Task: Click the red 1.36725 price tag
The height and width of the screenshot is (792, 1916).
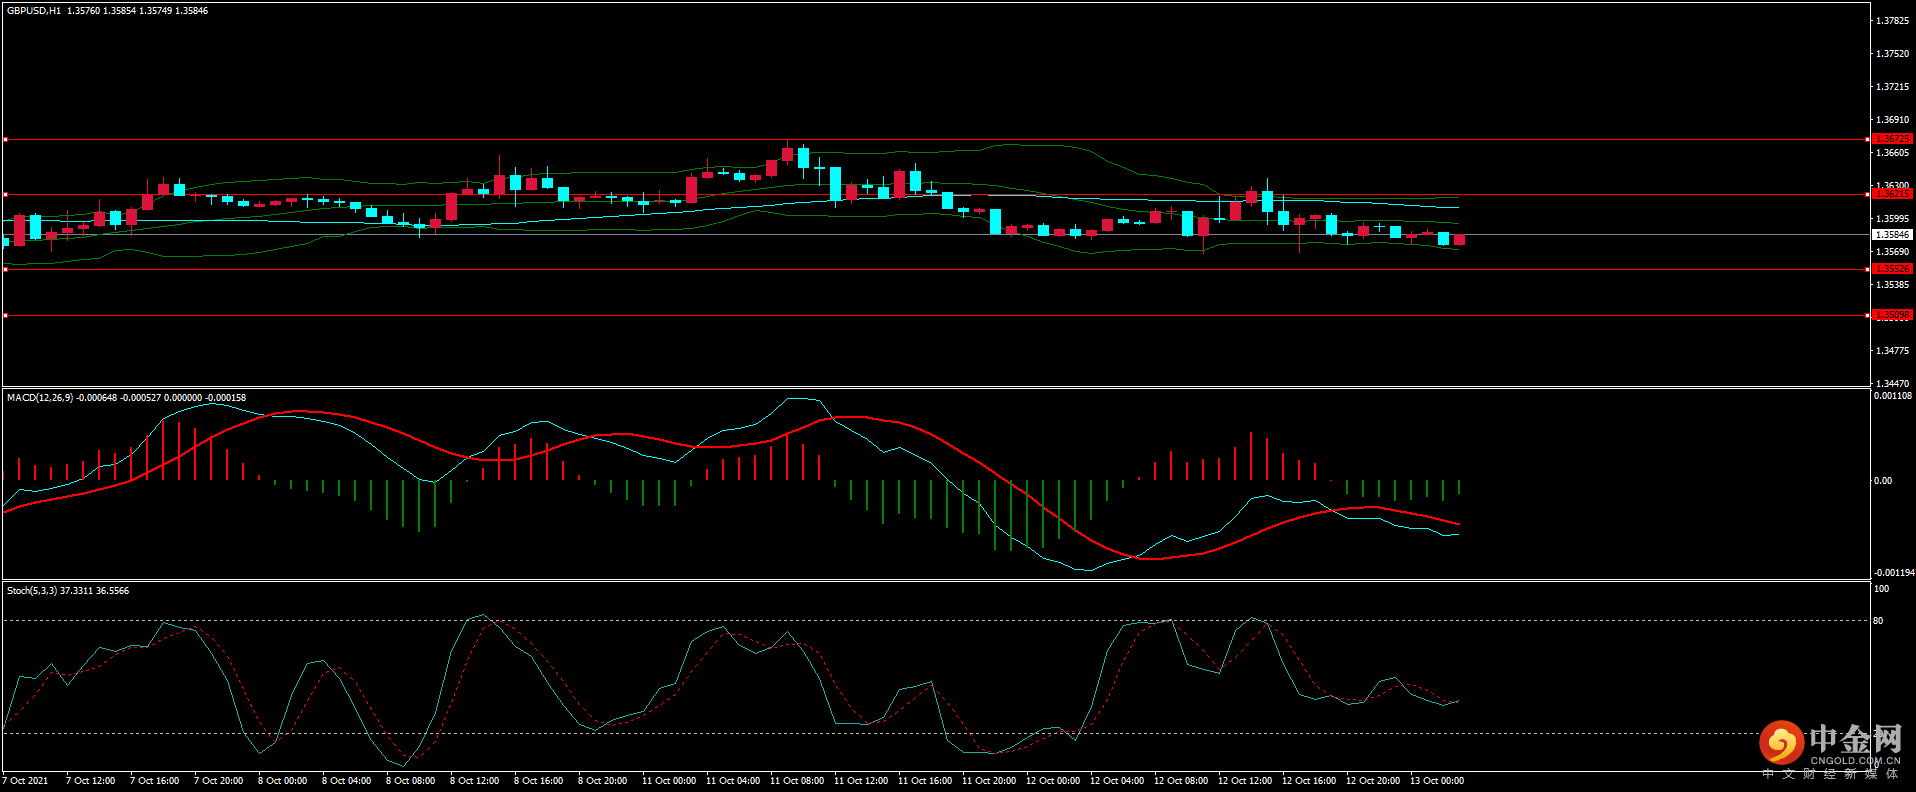Action: coord(1891,139)
